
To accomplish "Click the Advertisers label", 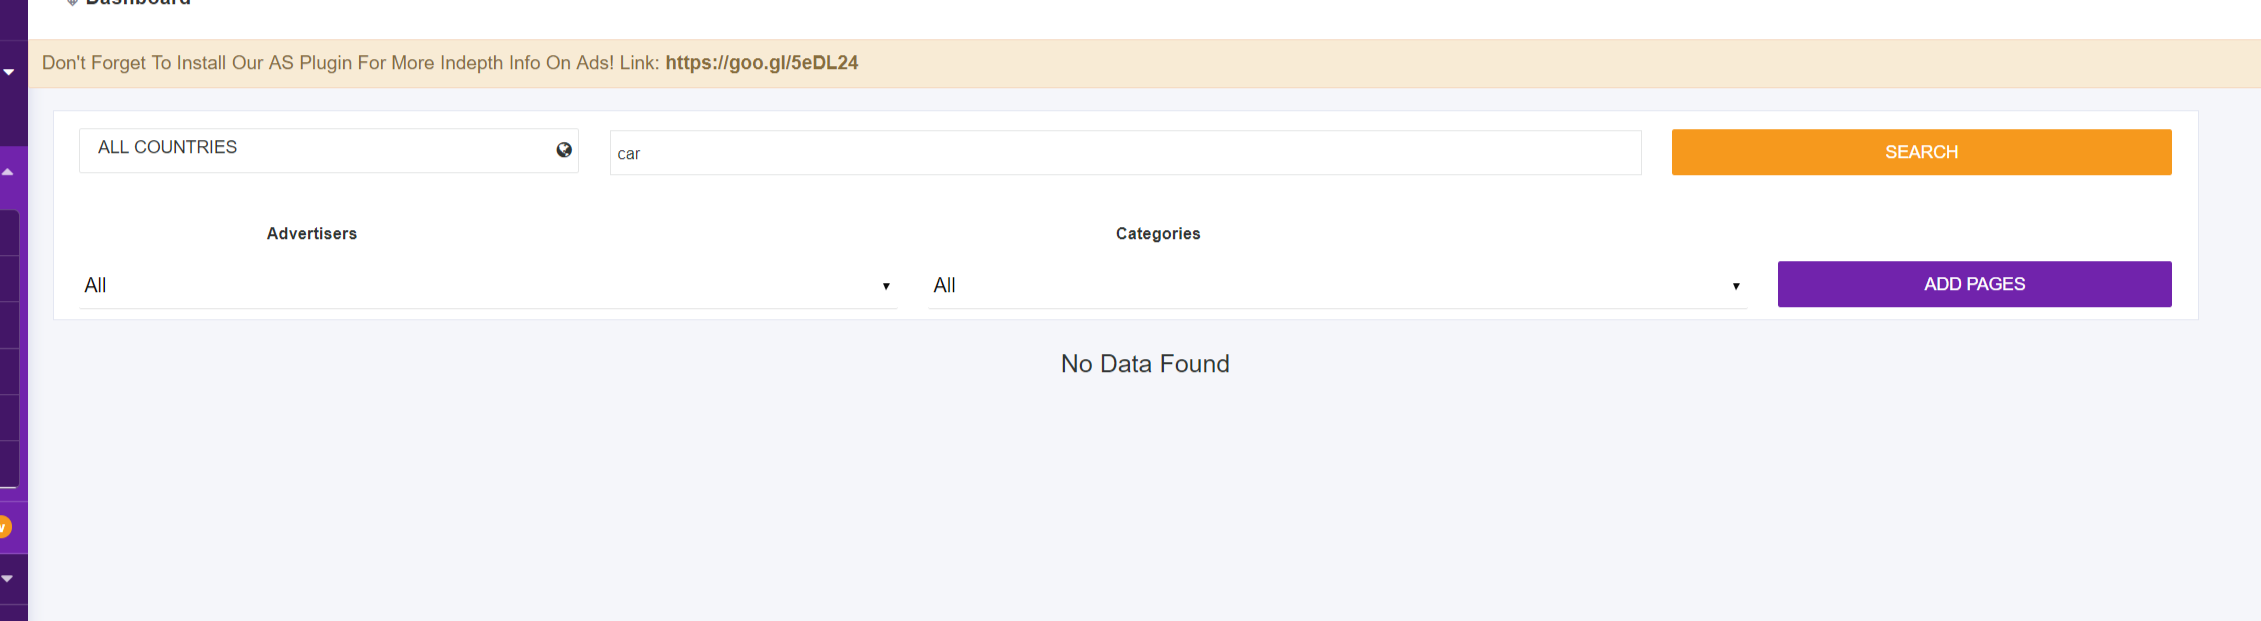I will (x=312, y=233).
